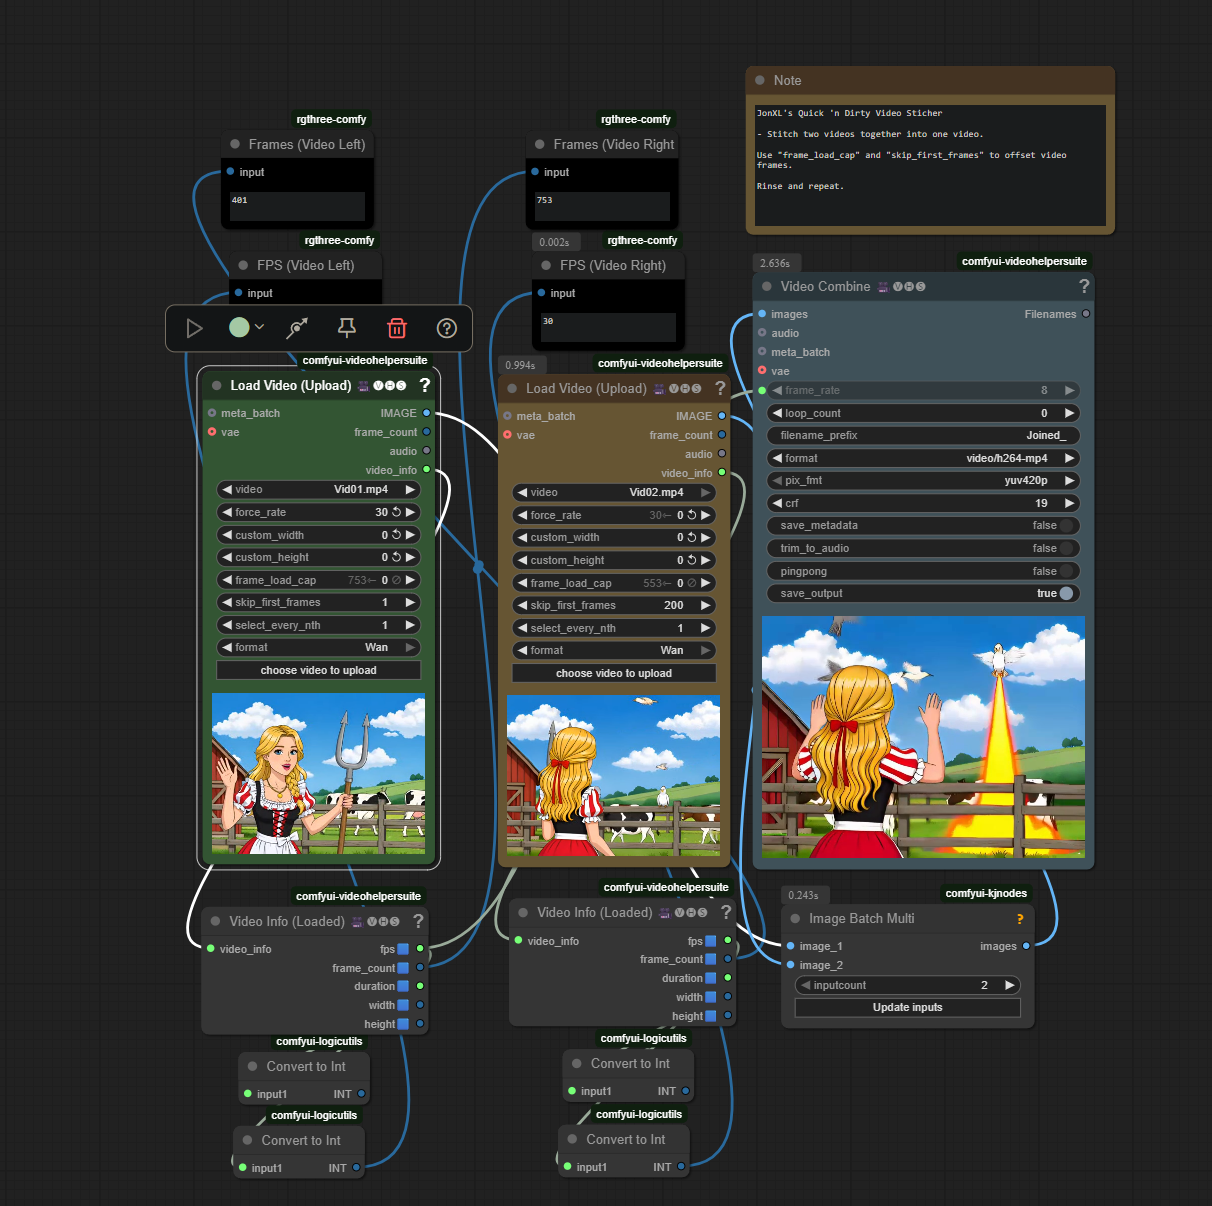The height and width of the screenshot is (1206, 1212).
Task: Click the filename_prefix Joined_ field
Action: click(924, 435)
